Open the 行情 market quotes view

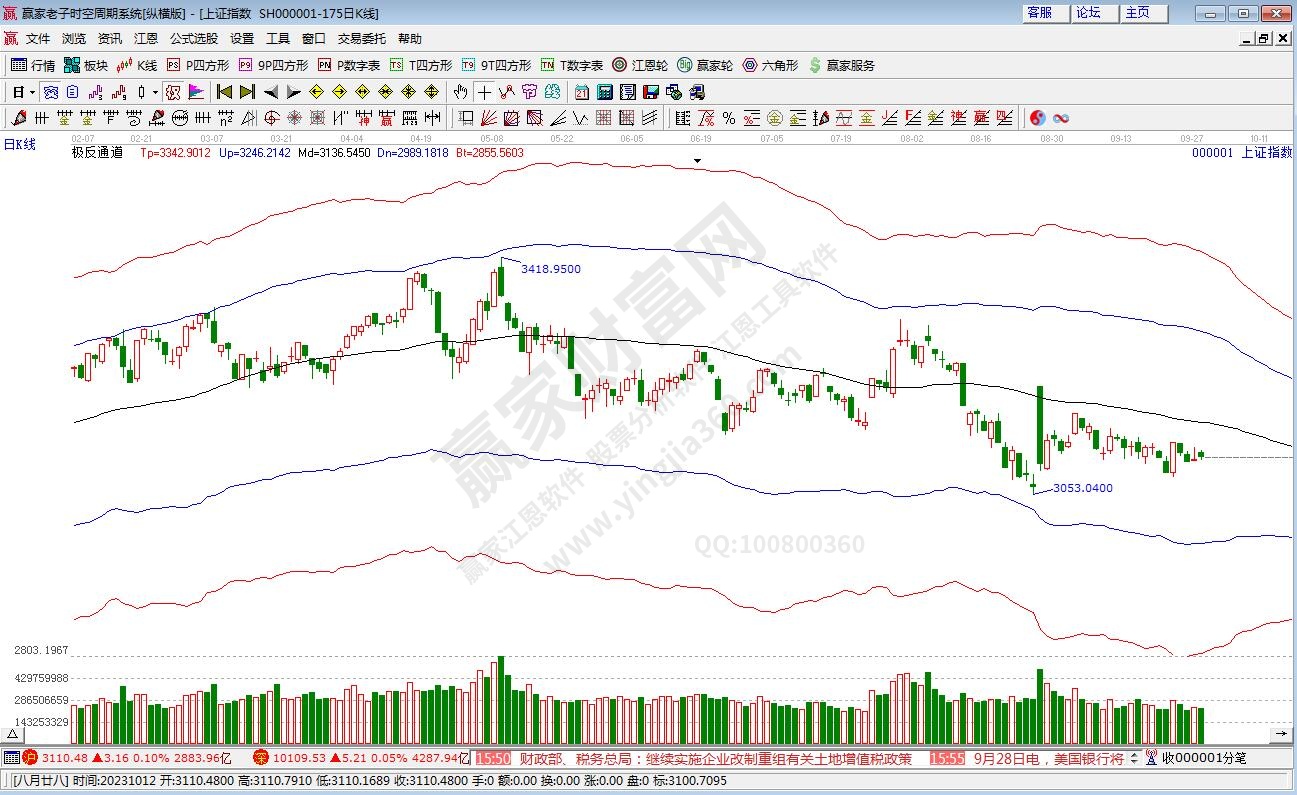33,66
